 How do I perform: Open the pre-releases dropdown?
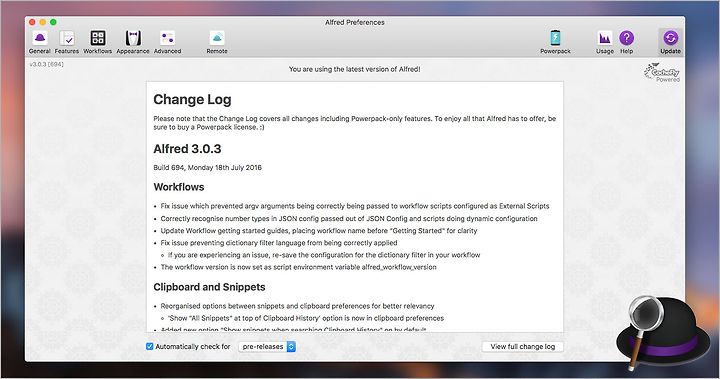[267, 346]
